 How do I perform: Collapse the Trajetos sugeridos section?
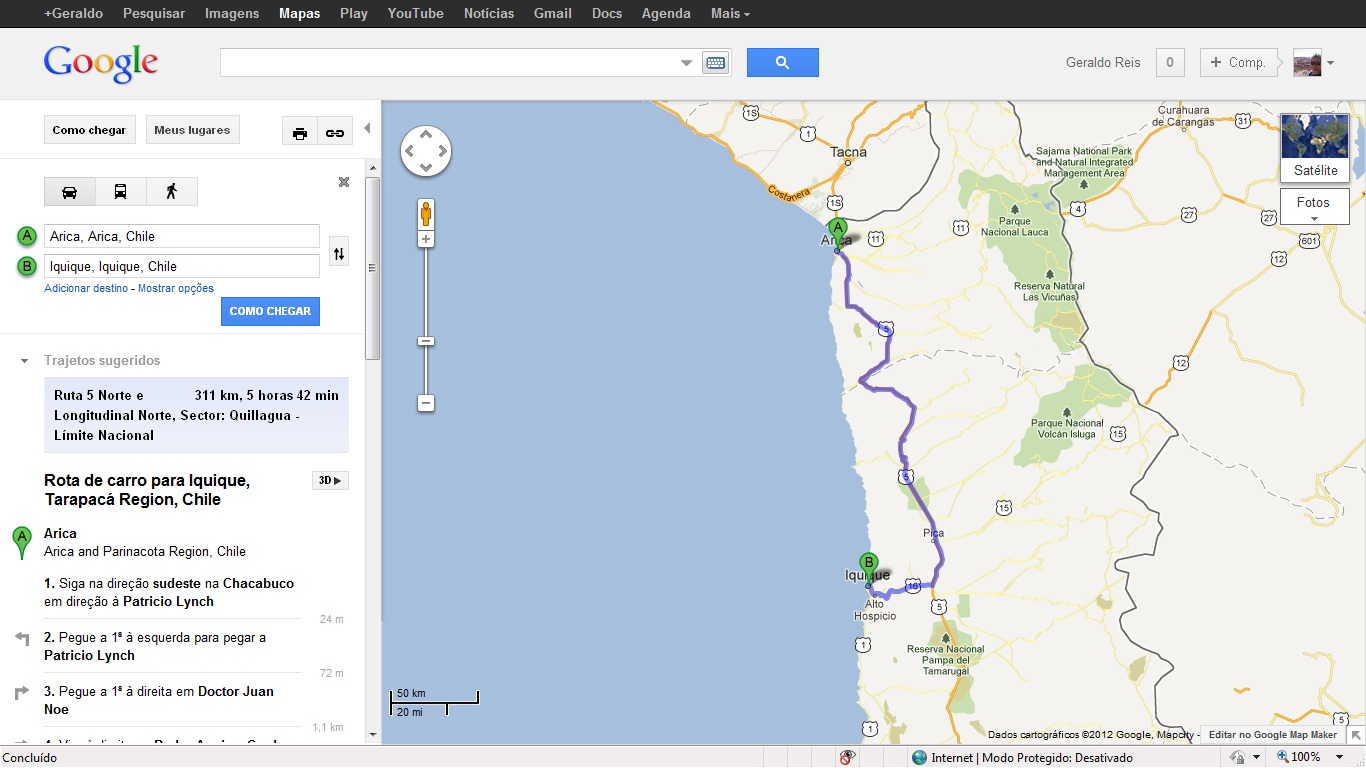(24, 361)
